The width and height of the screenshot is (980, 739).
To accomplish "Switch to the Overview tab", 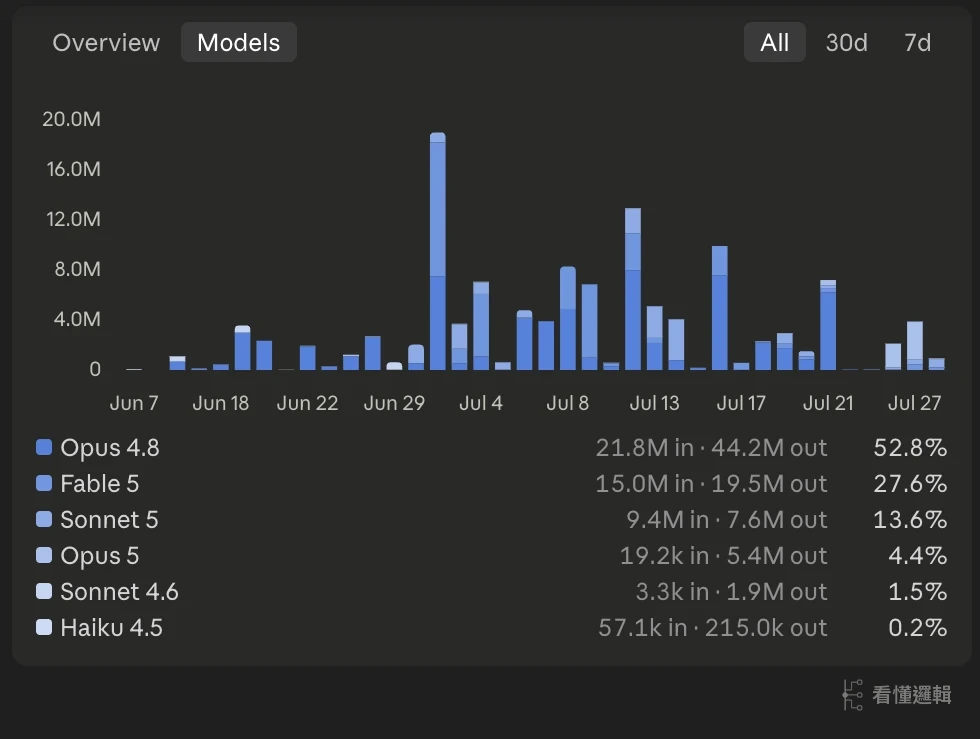I will tap(106, 43).
